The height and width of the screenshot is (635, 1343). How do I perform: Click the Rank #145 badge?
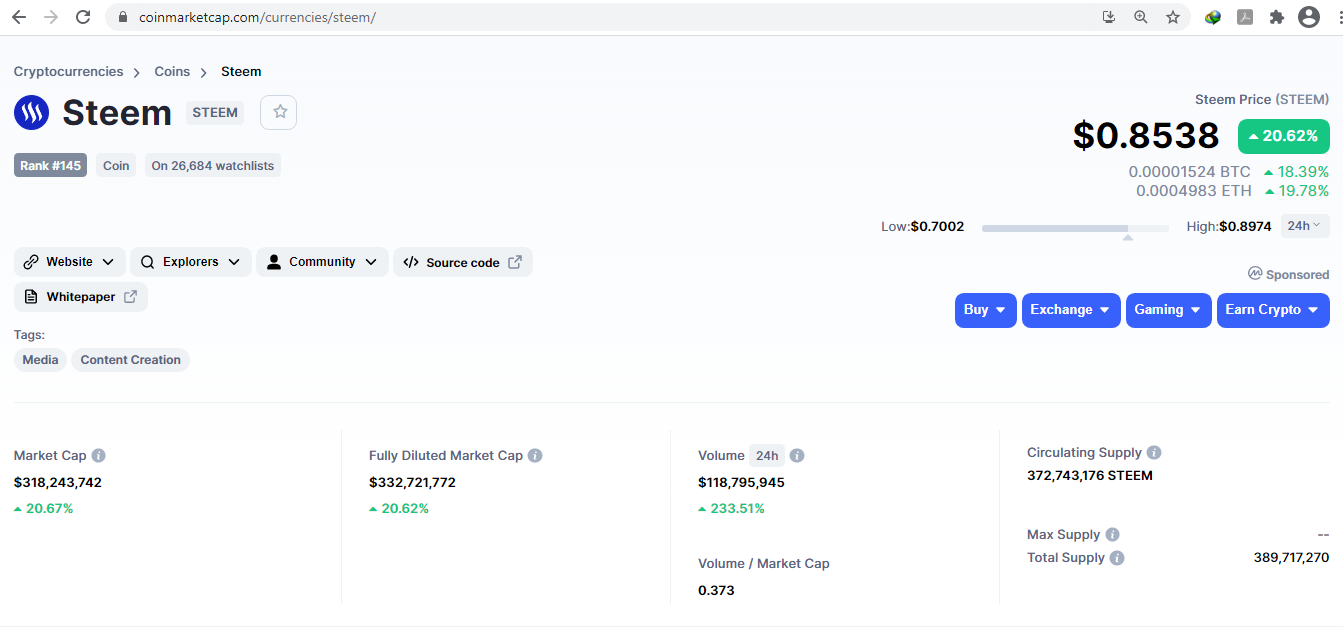pos(50,165)
